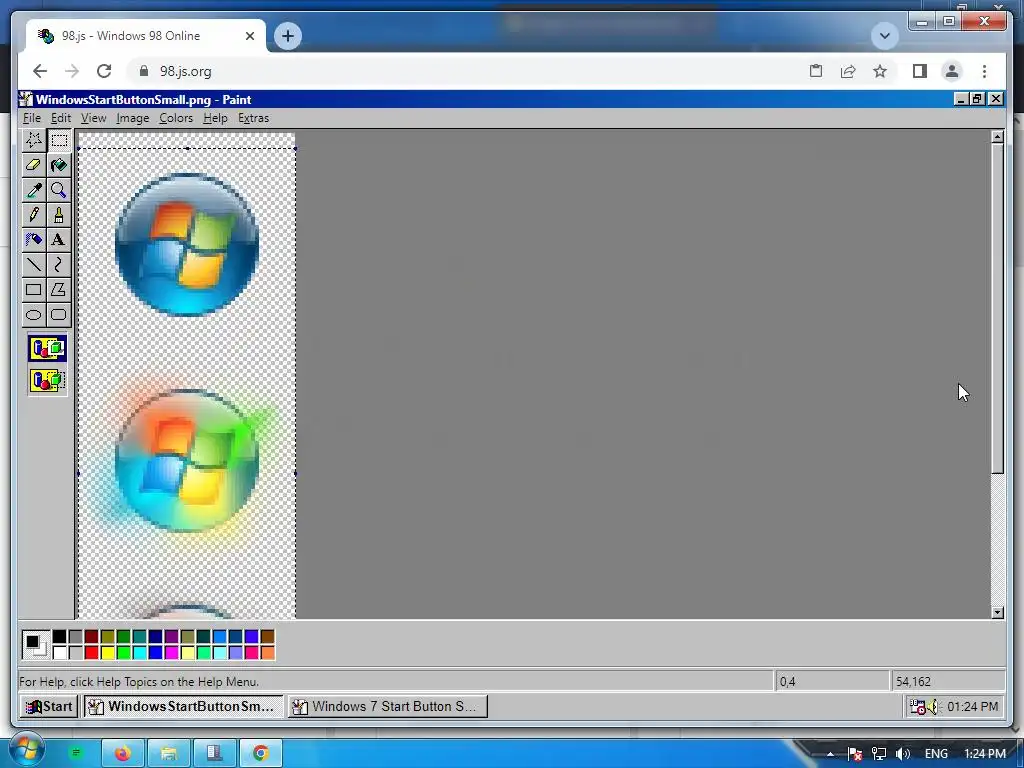Open a new Chrome tab
Image resolution: width=1024 pixels, height=768 pixels.
pos(288,36)
